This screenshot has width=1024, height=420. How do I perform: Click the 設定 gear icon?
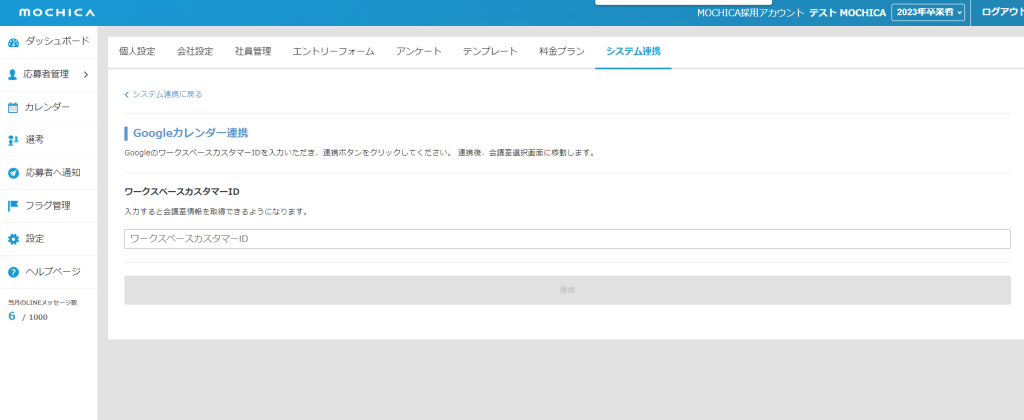pos(14,239)
